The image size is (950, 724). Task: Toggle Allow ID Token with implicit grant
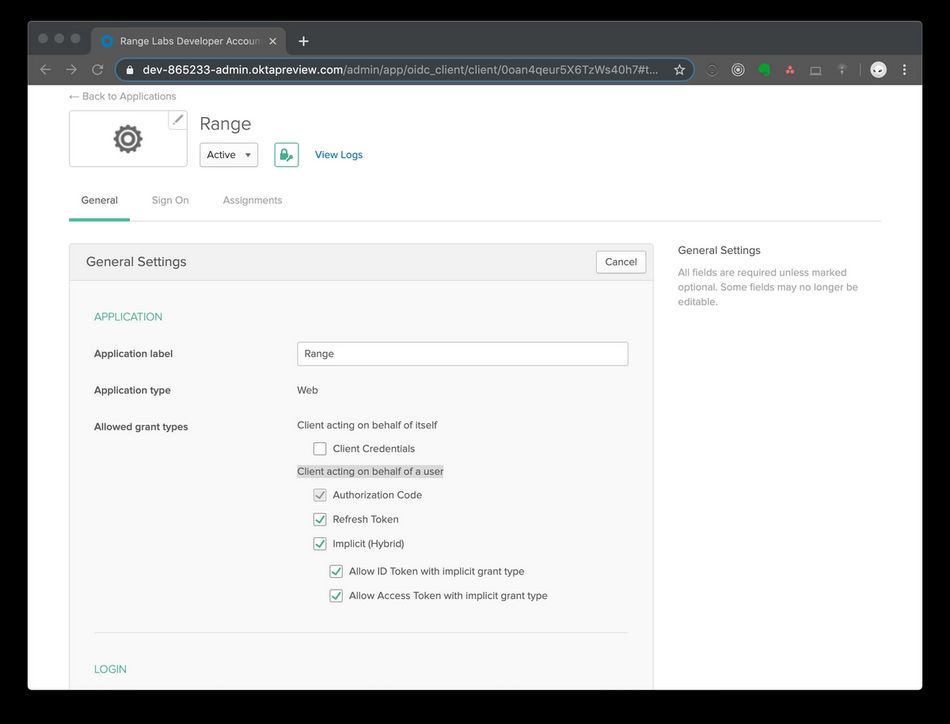pos(336,571)
